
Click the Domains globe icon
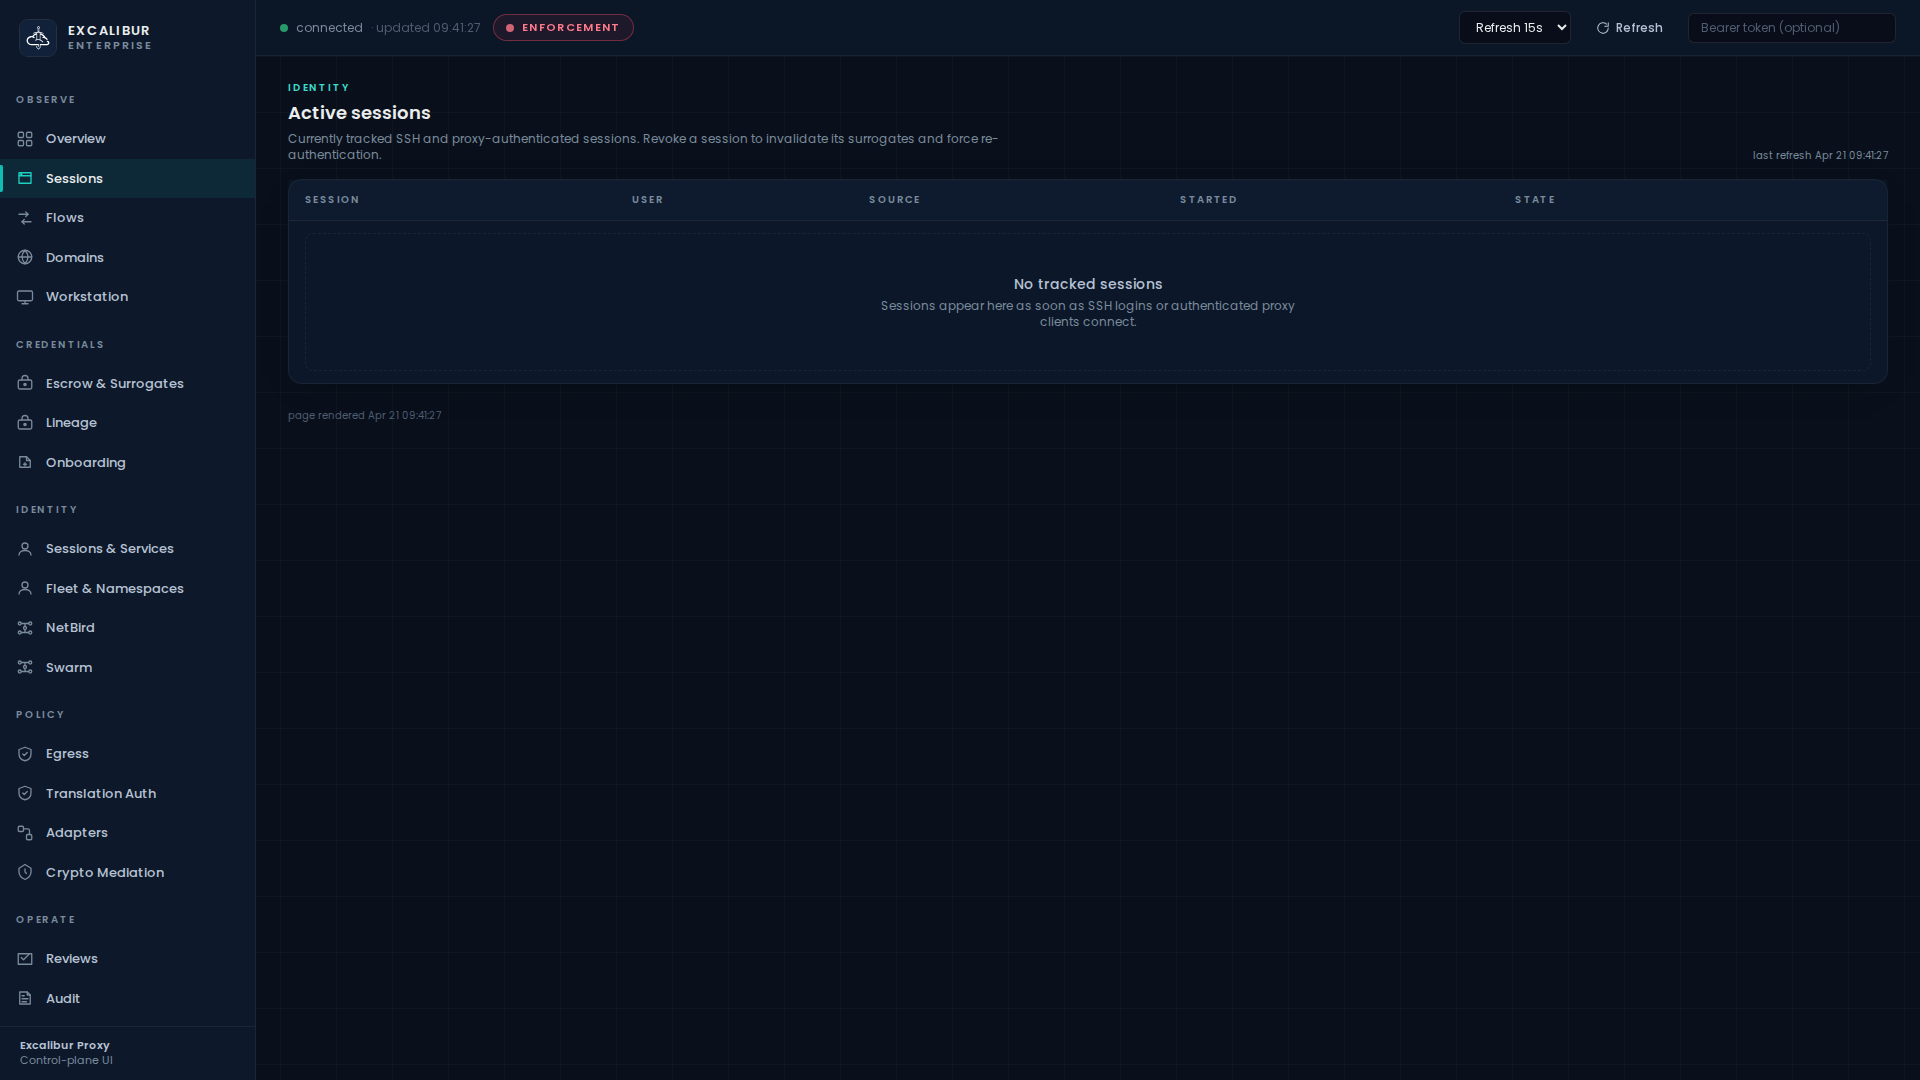click(25, 258)
